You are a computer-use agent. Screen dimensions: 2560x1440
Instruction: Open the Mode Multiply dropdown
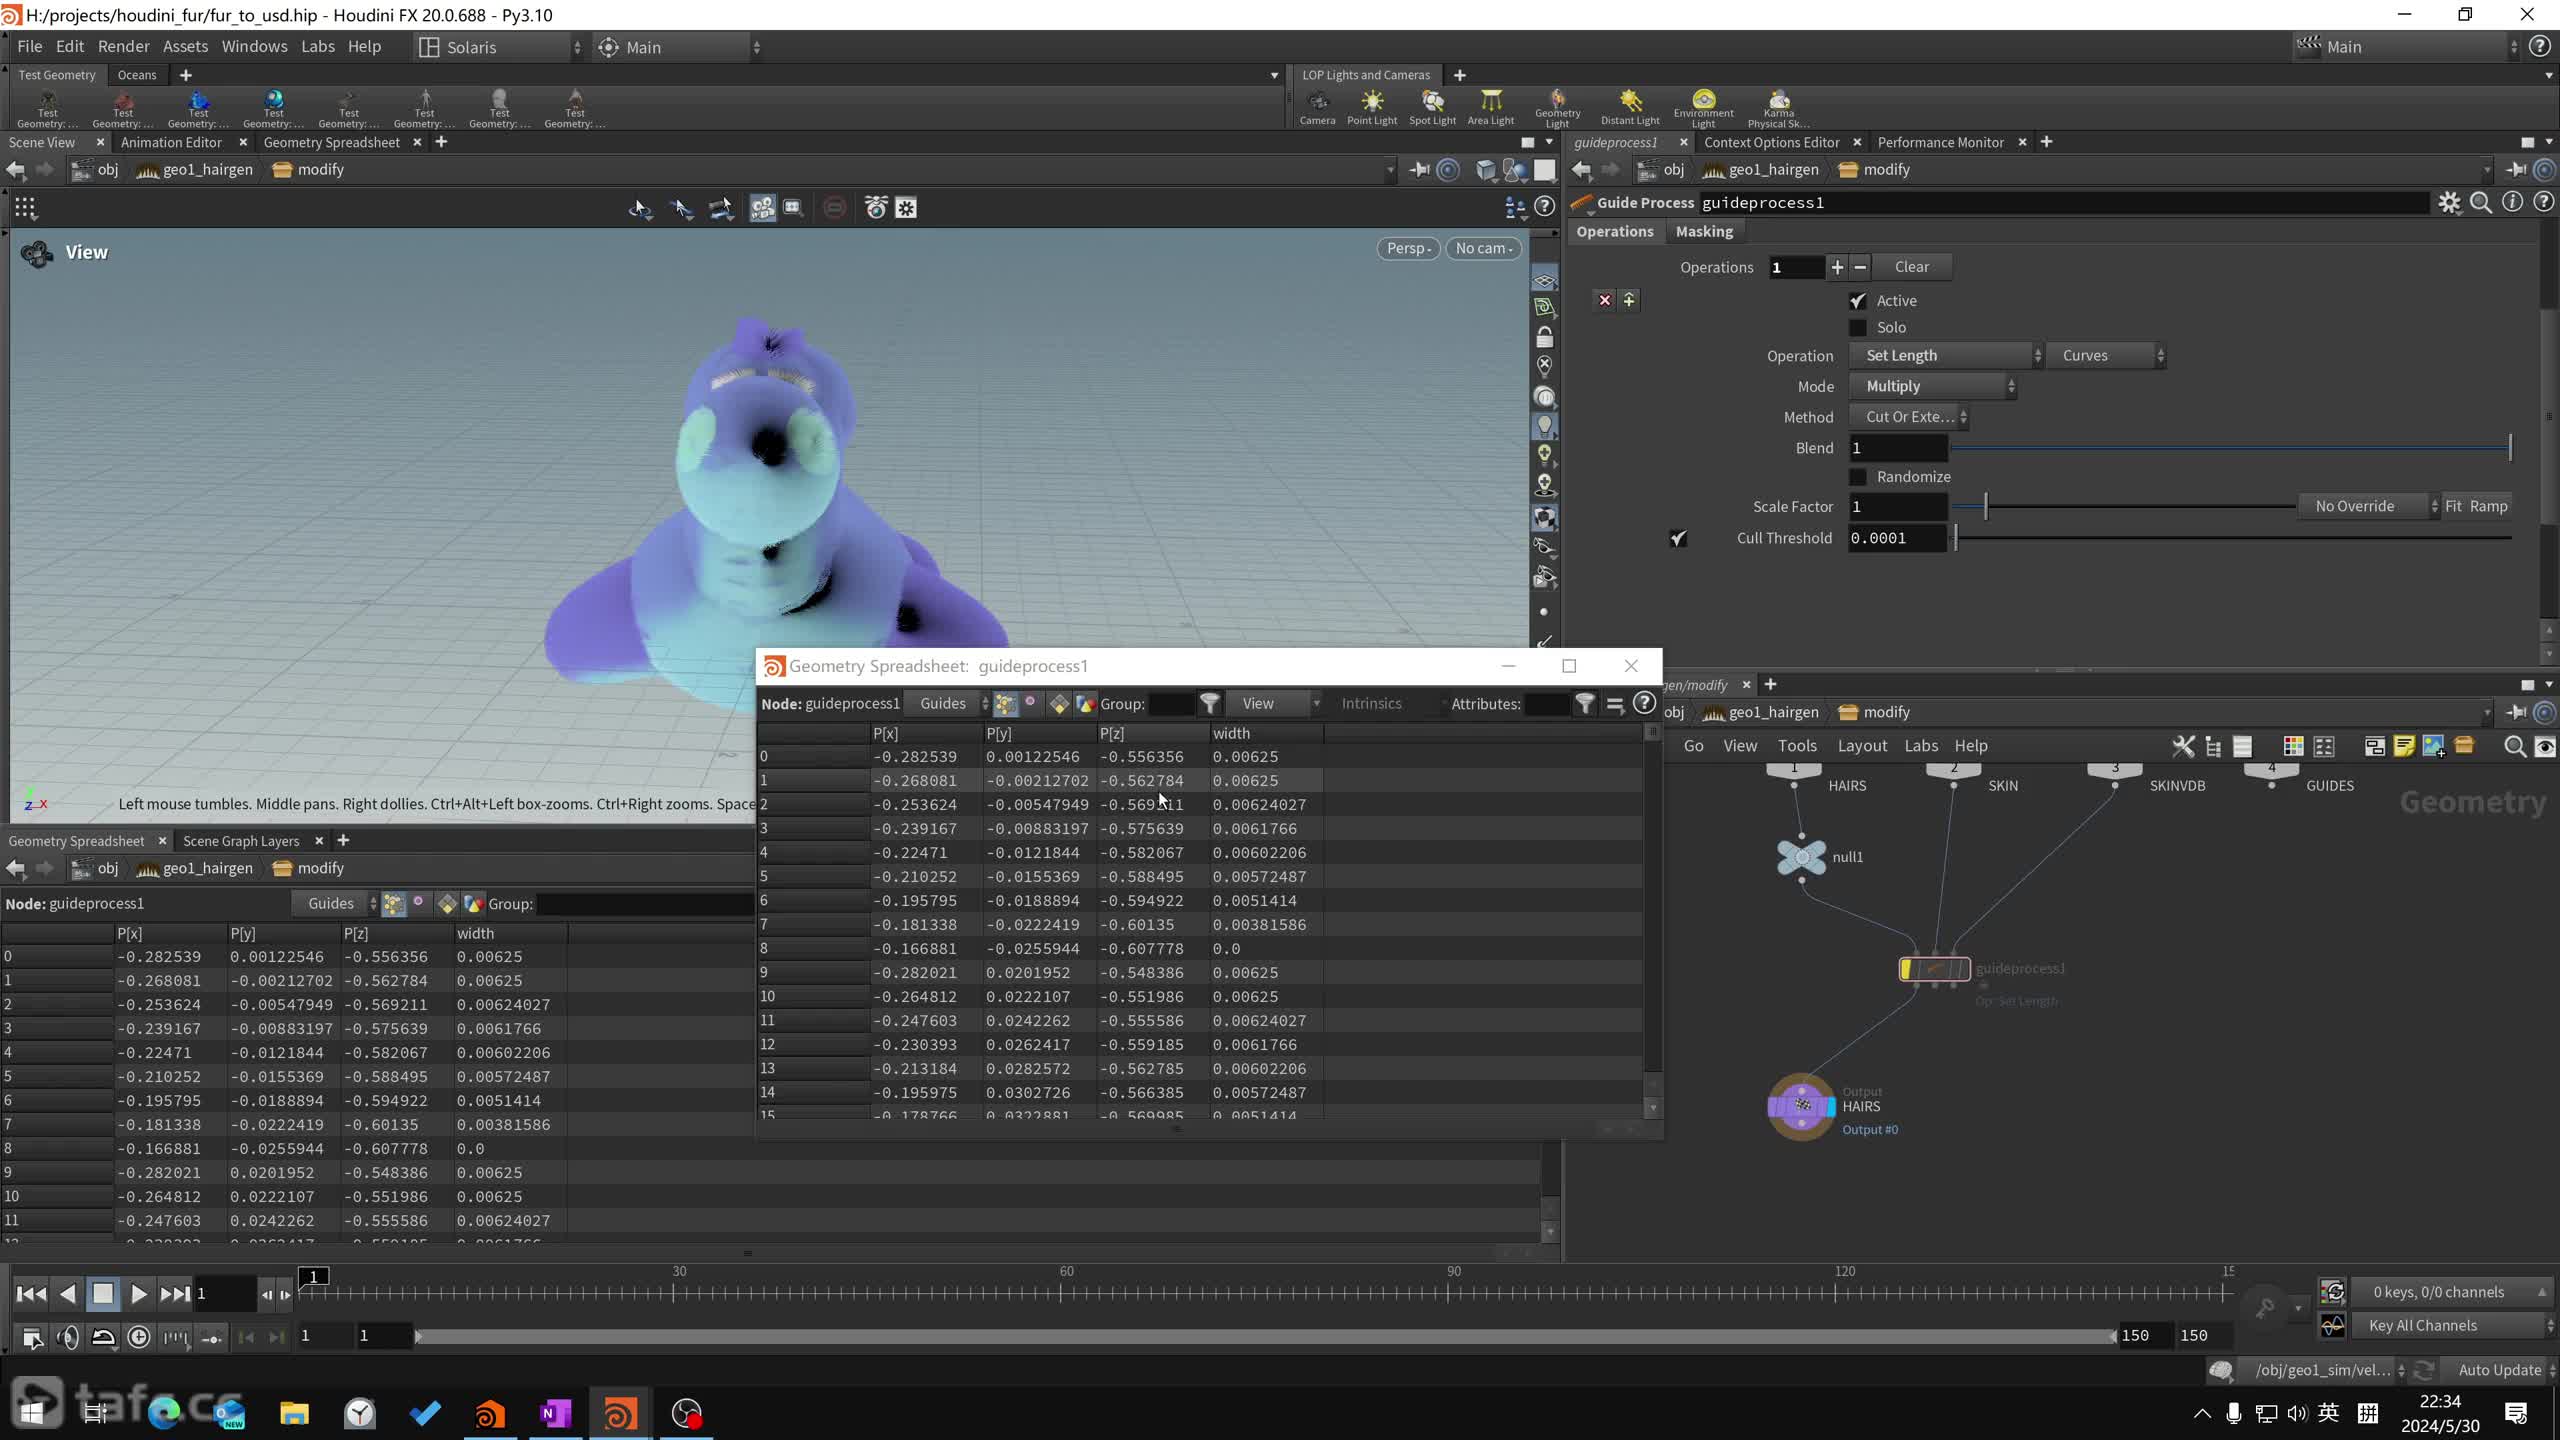tap(1932, 386)
